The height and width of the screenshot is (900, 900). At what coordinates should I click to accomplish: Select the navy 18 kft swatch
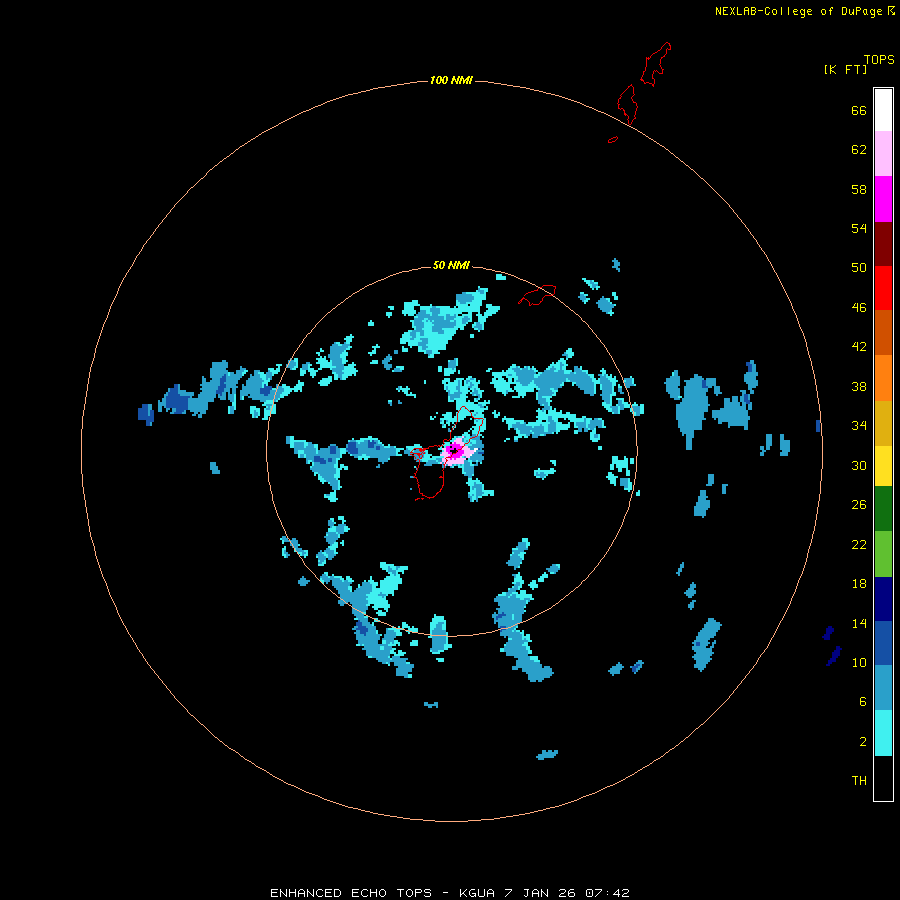point(883,599)
